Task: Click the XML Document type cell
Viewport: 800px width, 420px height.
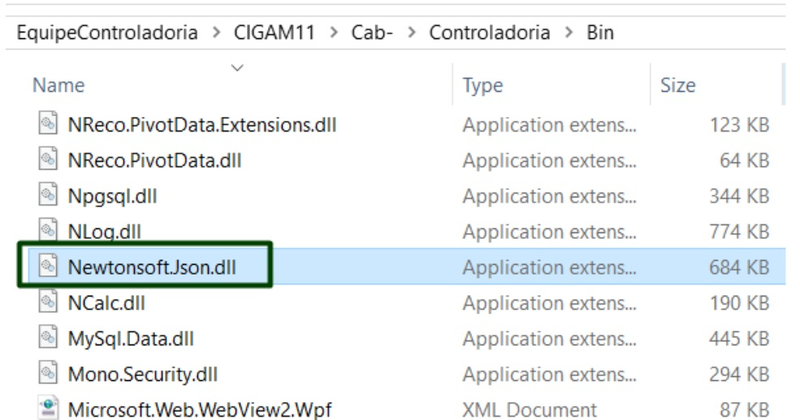Action: [529, 410]
